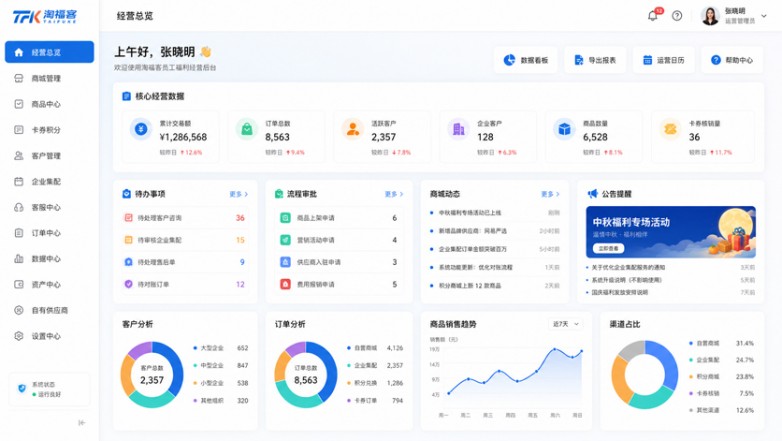This screenshot has height=441, width=782.
Task: Click the 系统状态 shield icon
Action: [x=21, y=389]
